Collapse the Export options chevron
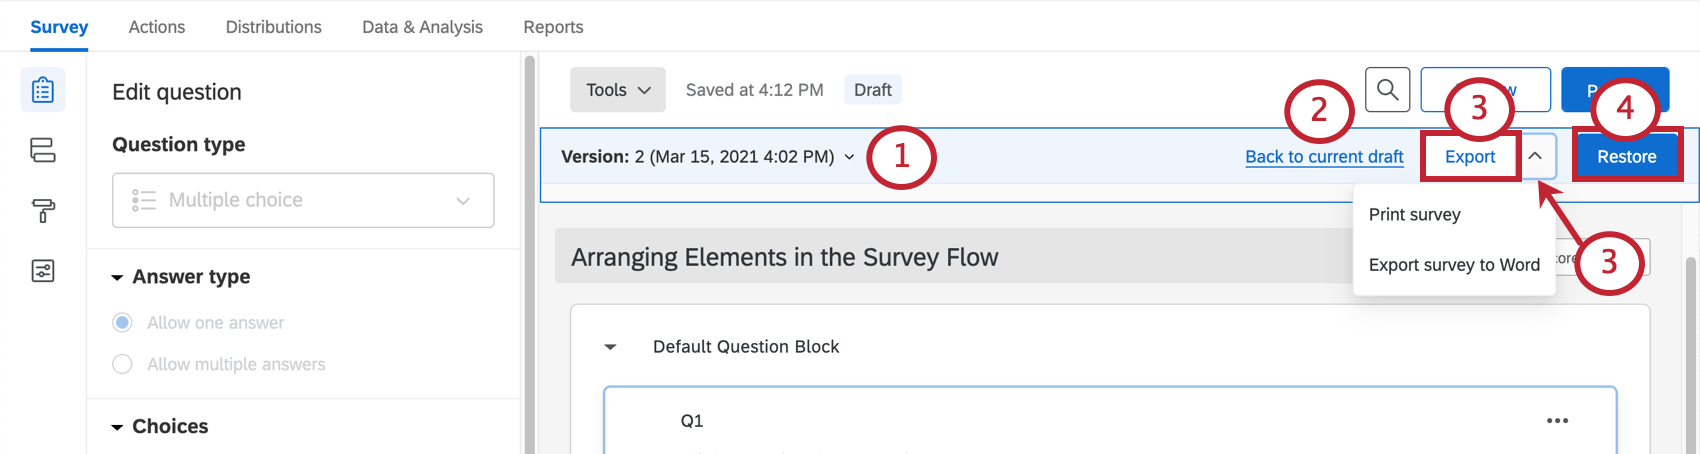The height and width of the screenshot is (454, 1700). 1535,157
